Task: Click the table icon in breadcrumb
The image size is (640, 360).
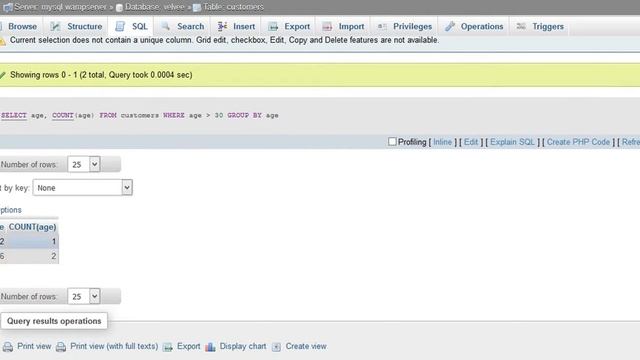Action: [x=197, y=7]
